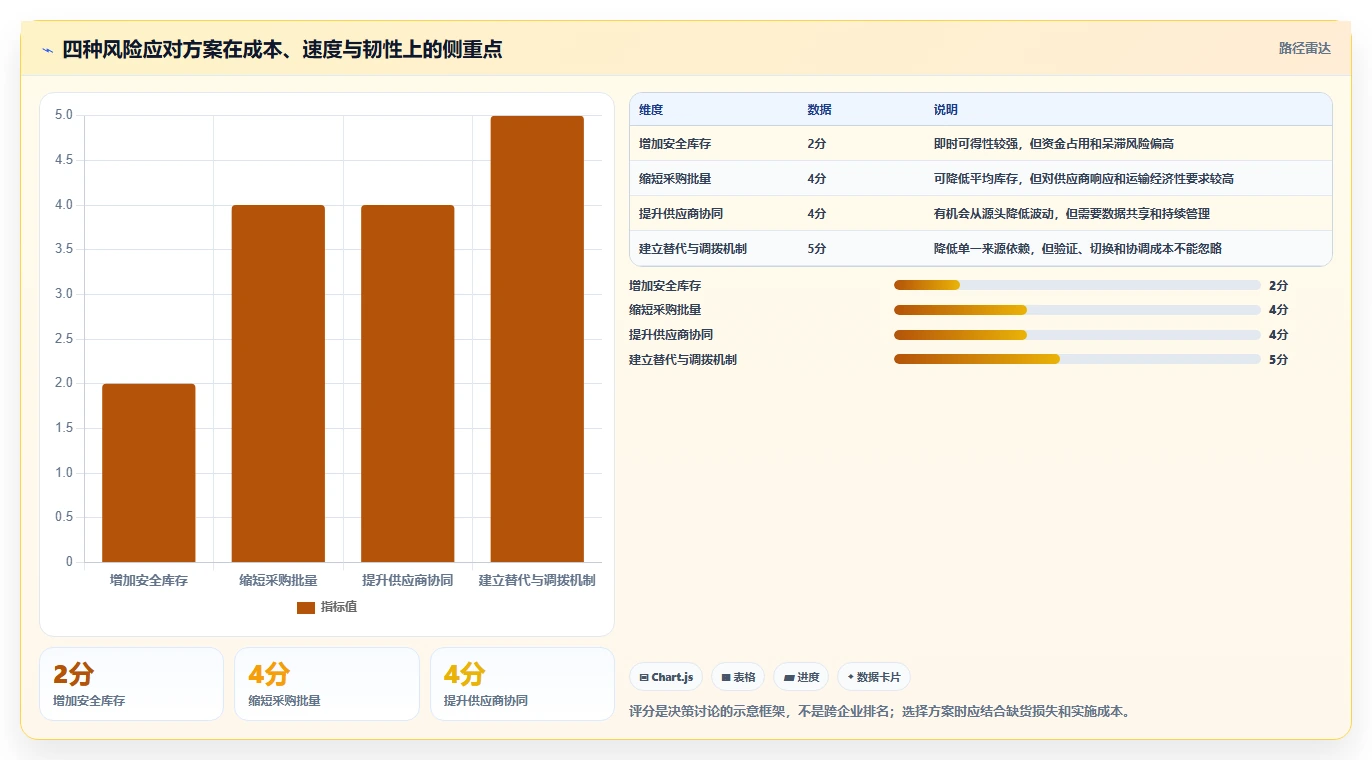The height and width of the screenshot is (760, 1372).
Task: Click the 建立替代与调拨机制 bar in the chart
Action: click(537, 339)
